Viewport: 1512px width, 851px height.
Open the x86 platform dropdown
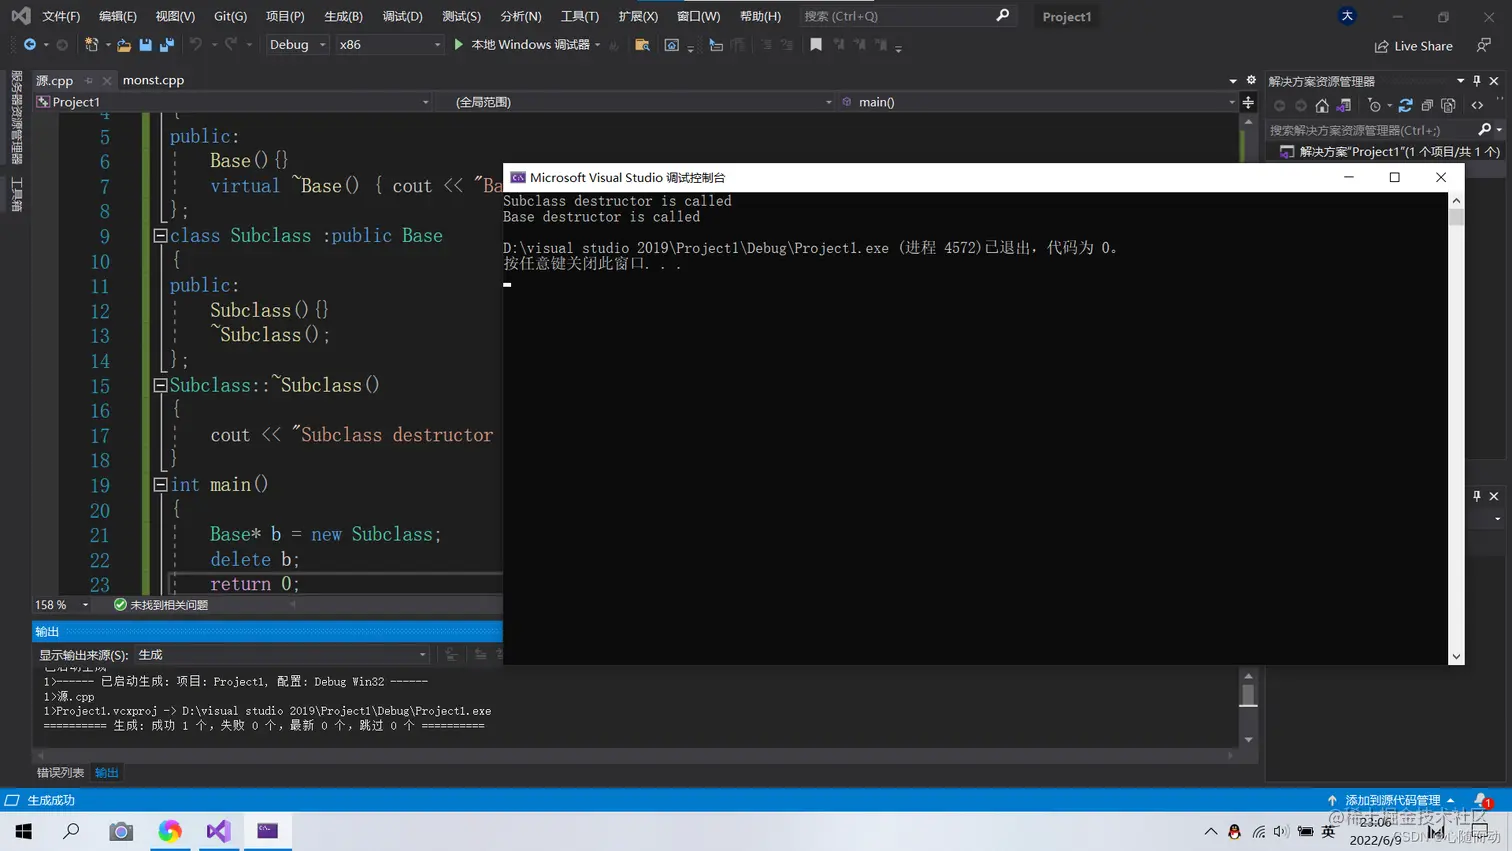(389, 45)
